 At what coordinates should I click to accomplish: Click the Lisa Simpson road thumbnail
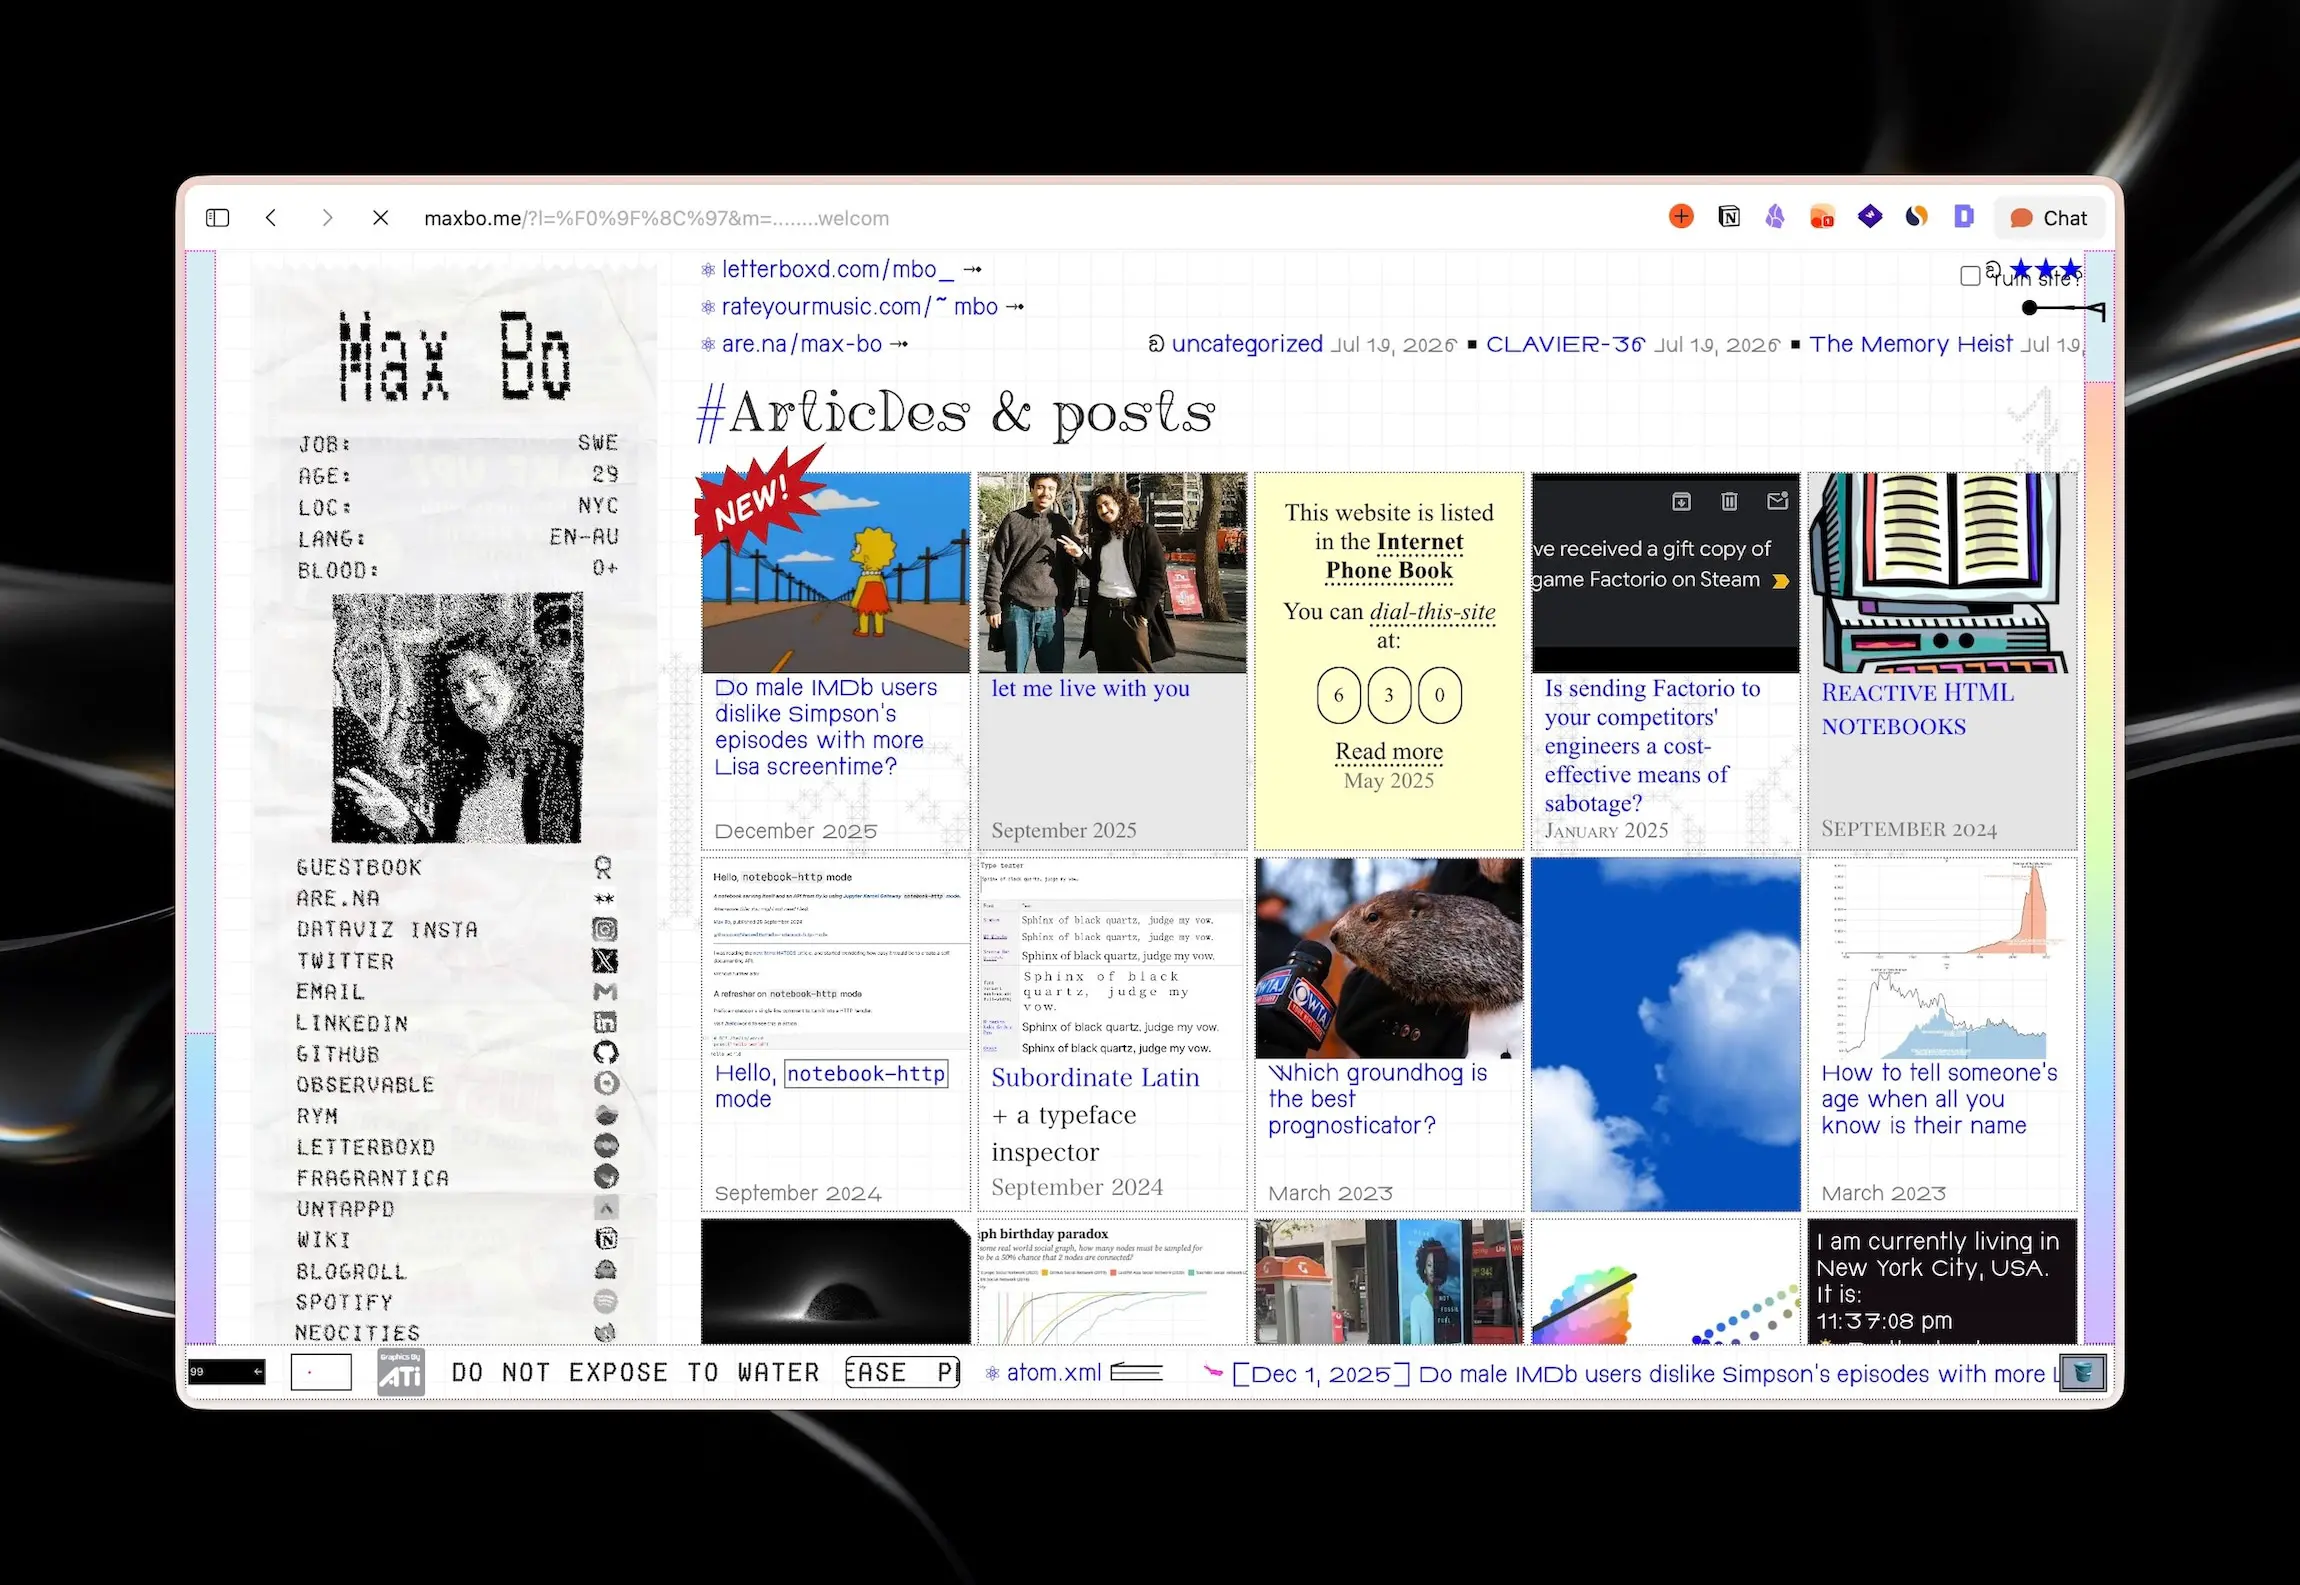click(835, 572)
